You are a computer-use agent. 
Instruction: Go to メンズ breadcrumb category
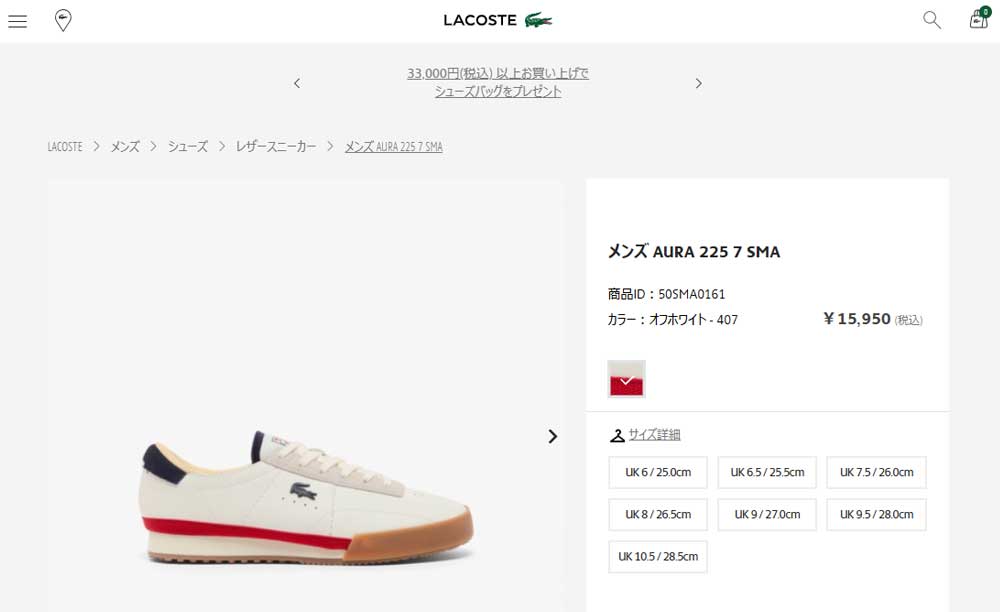point(125,147)
